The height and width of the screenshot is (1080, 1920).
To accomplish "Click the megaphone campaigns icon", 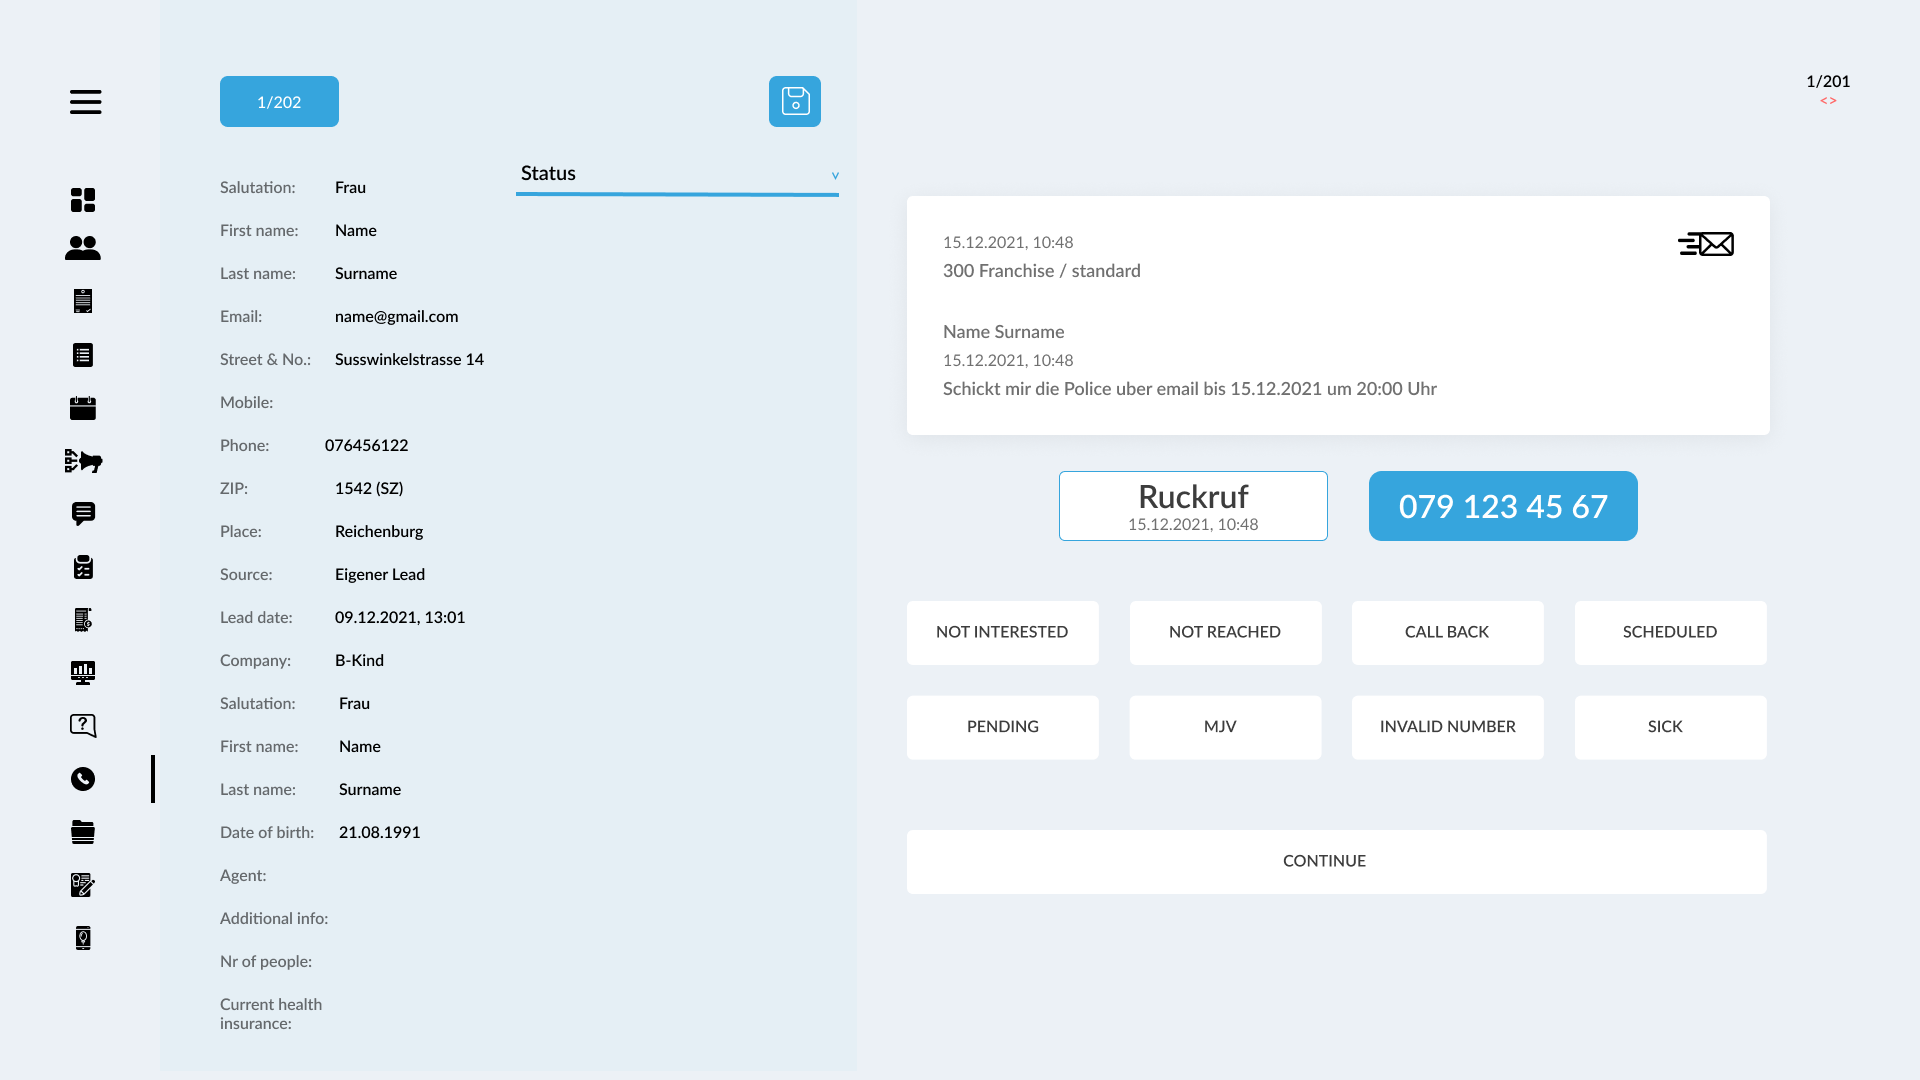I will point(83,461).
